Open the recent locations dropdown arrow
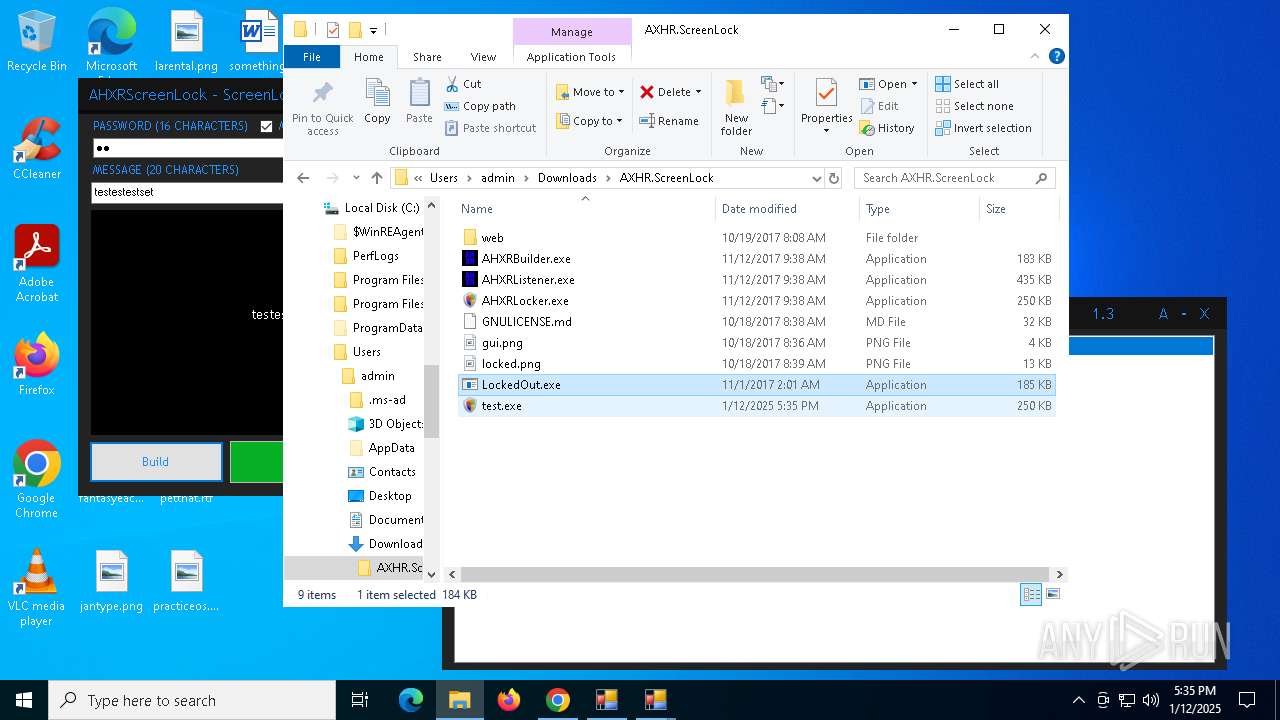Screen dimensions: 1280x720 tap(356, 178)
